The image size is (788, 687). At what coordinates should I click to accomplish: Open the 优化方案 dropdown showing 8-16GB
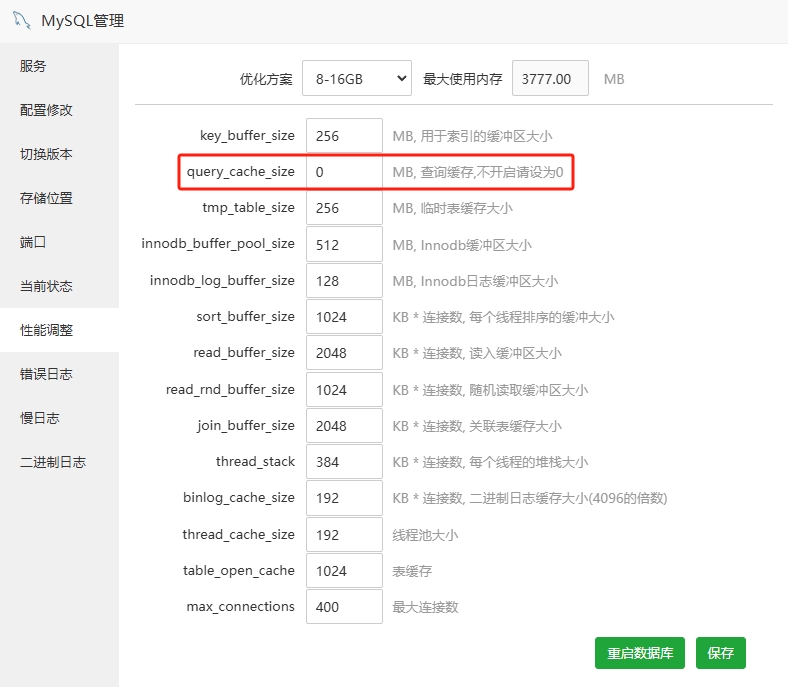pos(357,78)
